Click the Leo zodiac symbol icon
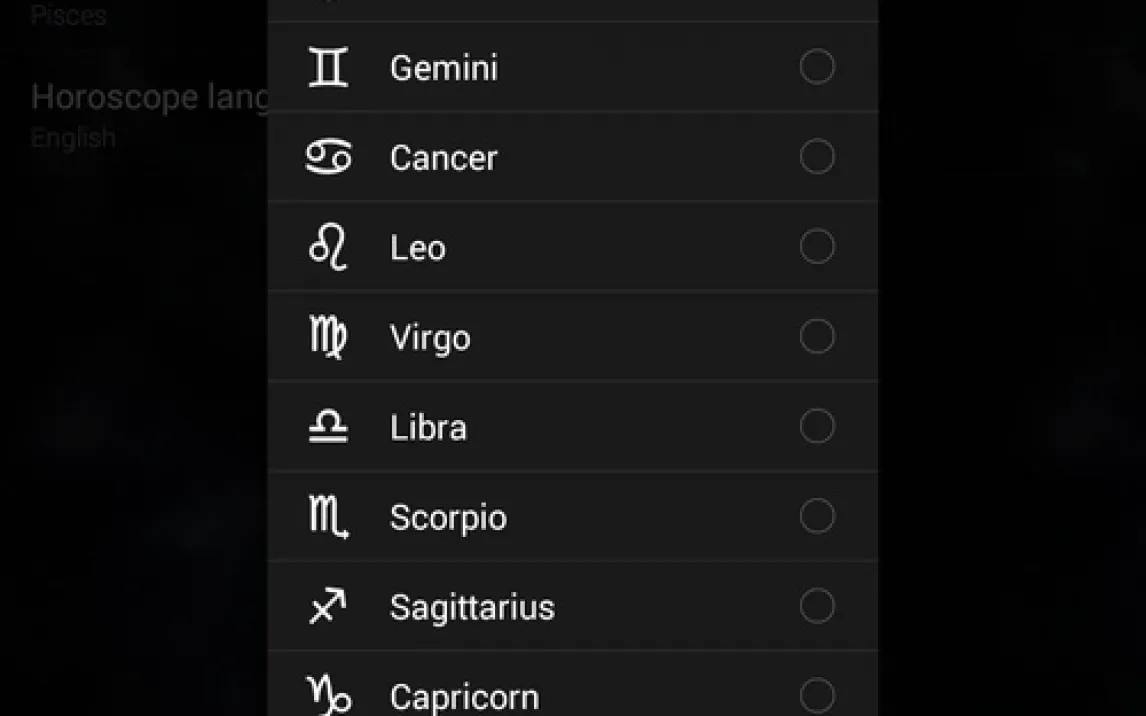This screenshot has height=716, width=1146. [x=328, y=247]
